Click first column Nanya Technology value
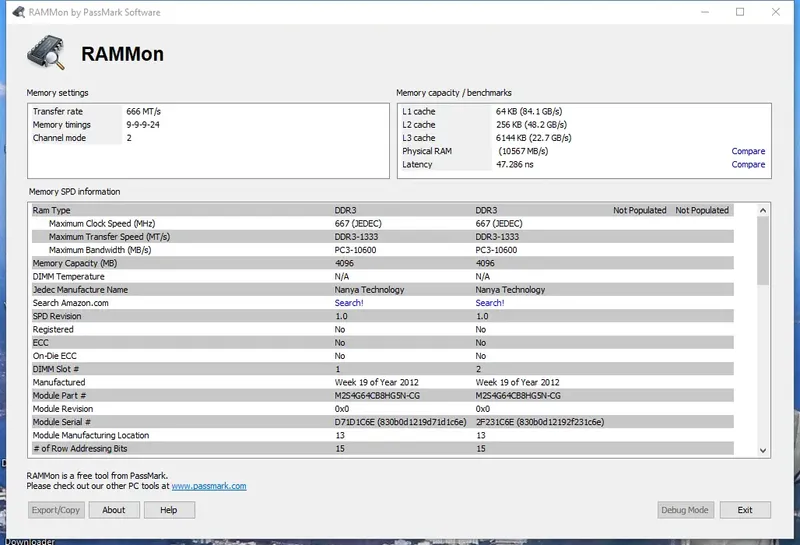 click(x=369, y=290)
